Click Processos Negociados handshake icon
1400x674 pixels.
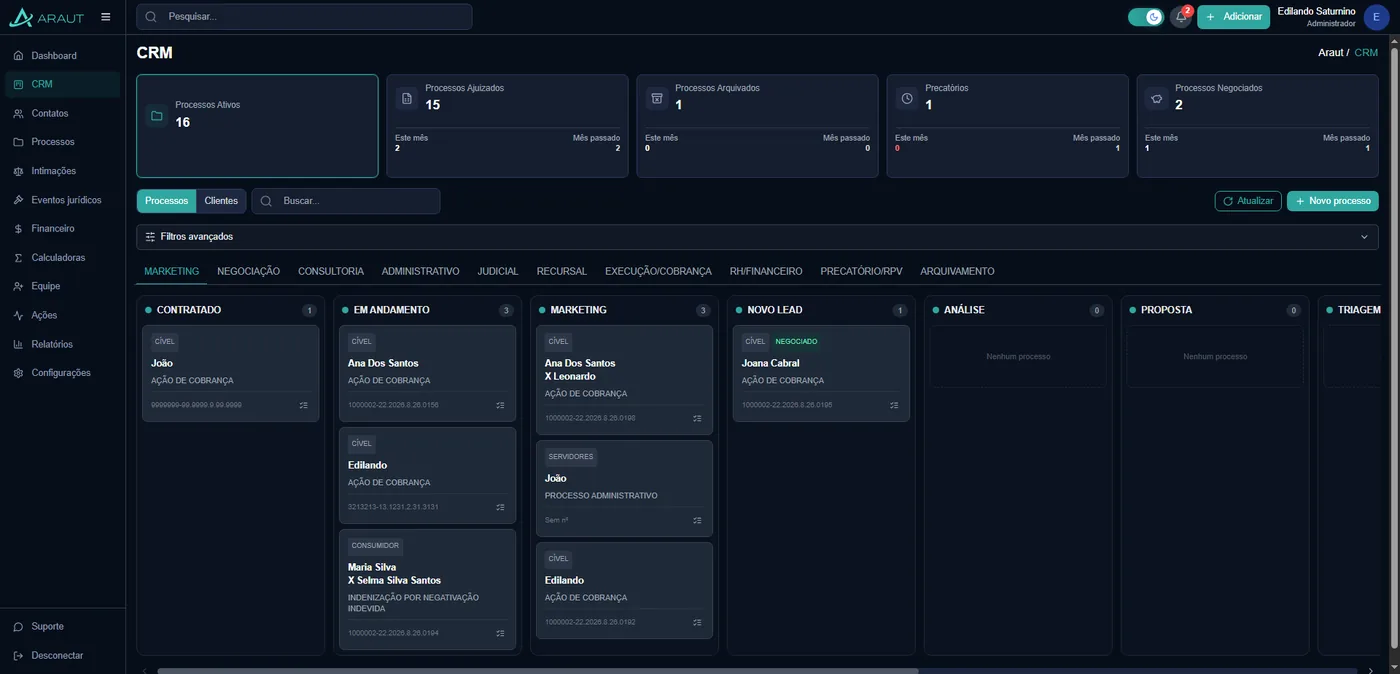[x=1157, y=98]
